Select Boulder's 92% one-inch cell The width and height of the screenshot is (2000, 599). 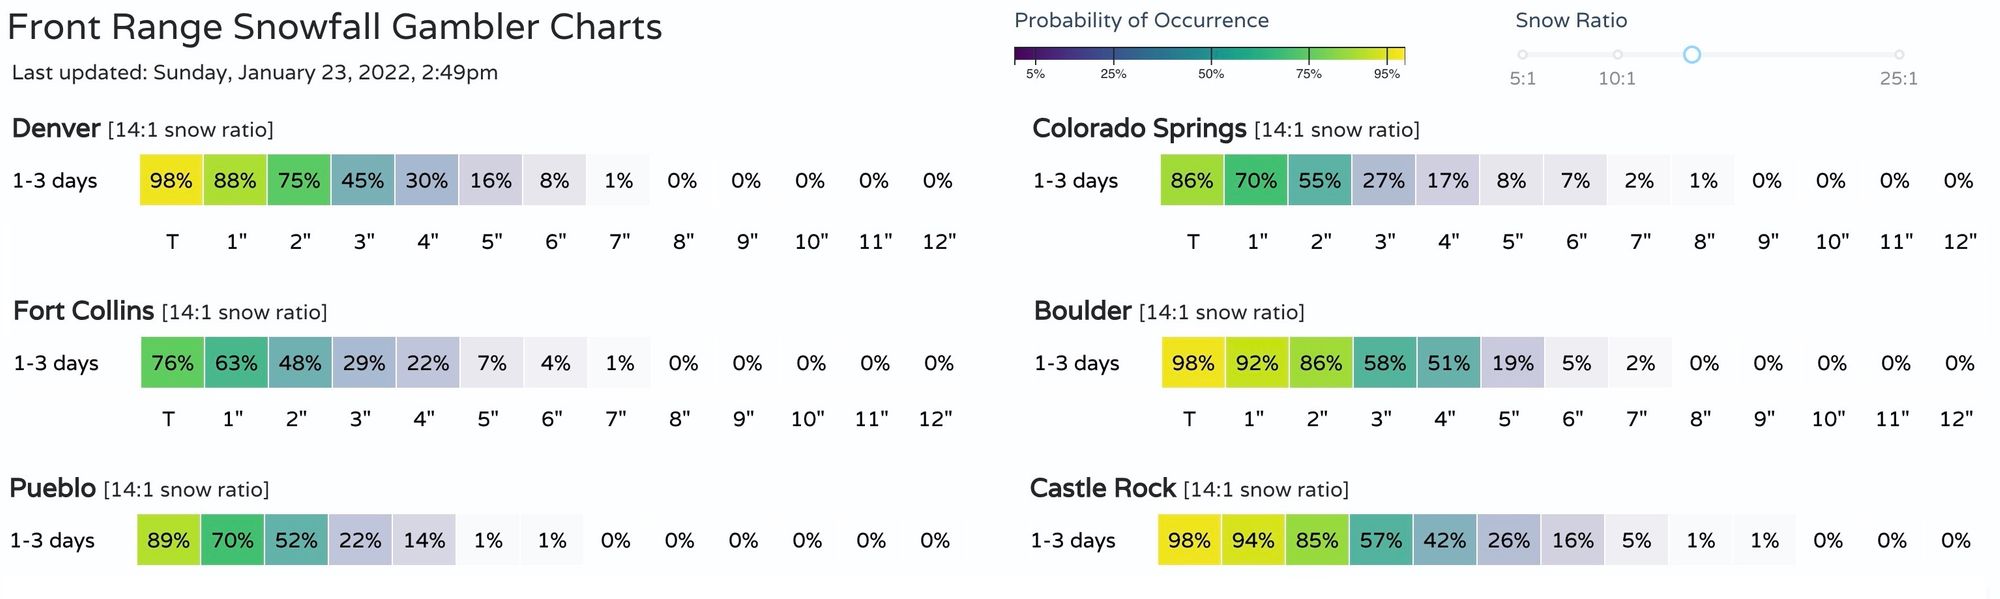pyautogui.click(x=1257, y=363)
